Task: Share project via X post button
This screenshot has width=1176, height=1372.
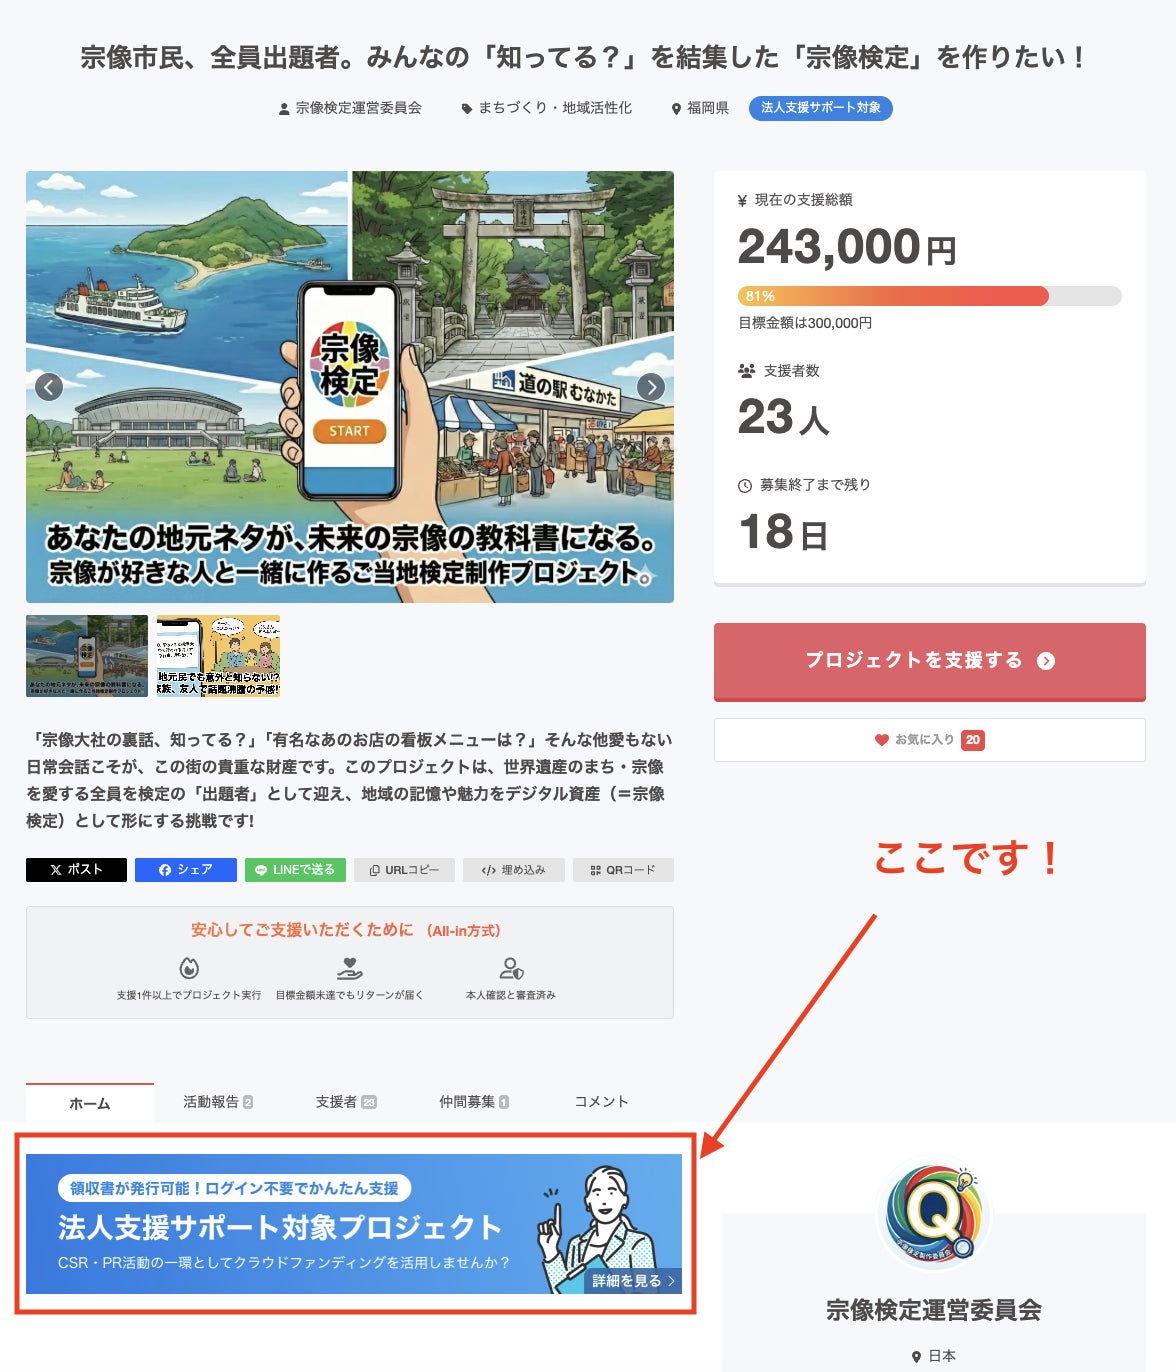Action: (76, 870)
